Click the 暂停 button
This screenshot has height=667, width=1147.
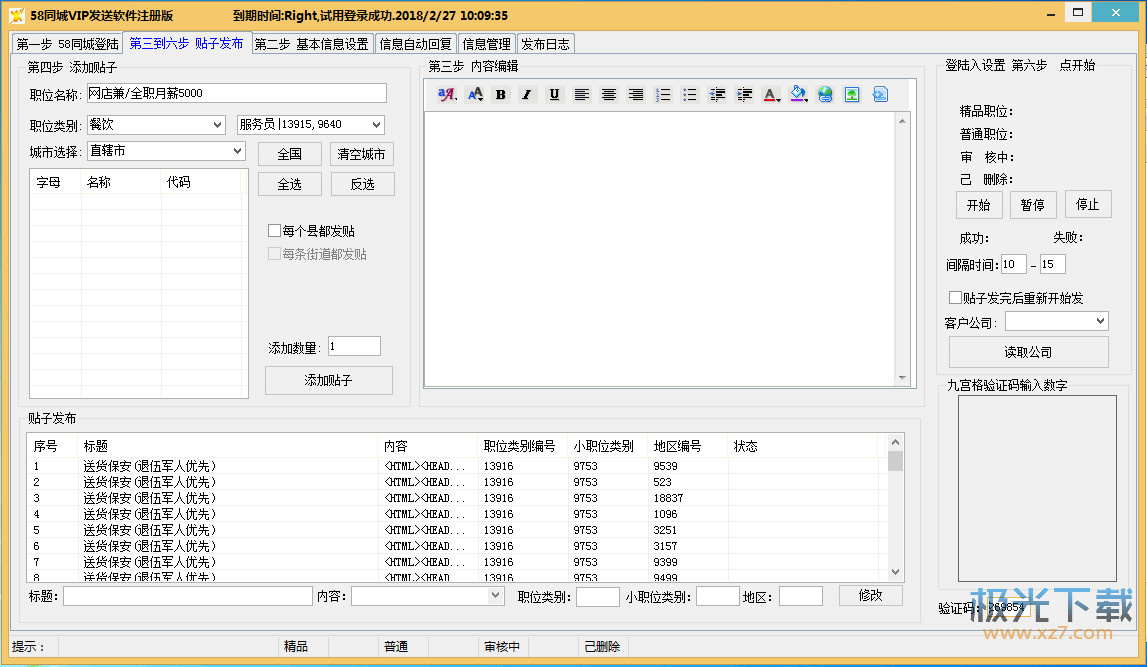[x=1033, y=205]
